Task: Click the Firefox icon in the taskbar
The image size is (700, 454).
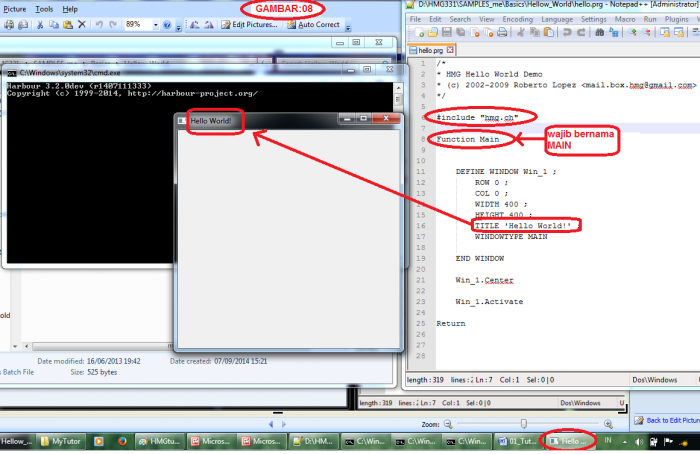Action: (122, 442)
